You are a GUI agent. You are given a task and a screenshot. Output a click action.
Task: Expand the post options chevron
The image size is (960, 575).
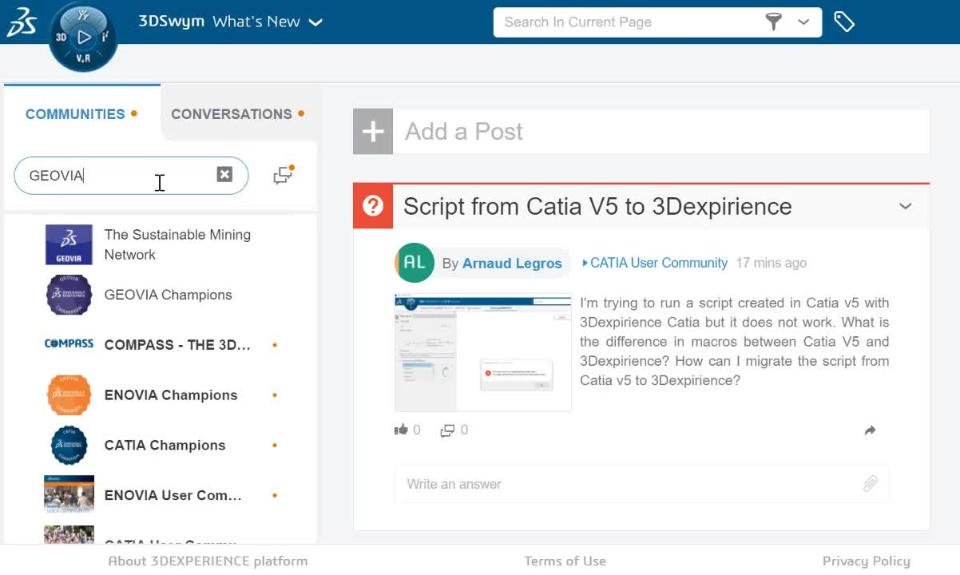tap(905, 207)
